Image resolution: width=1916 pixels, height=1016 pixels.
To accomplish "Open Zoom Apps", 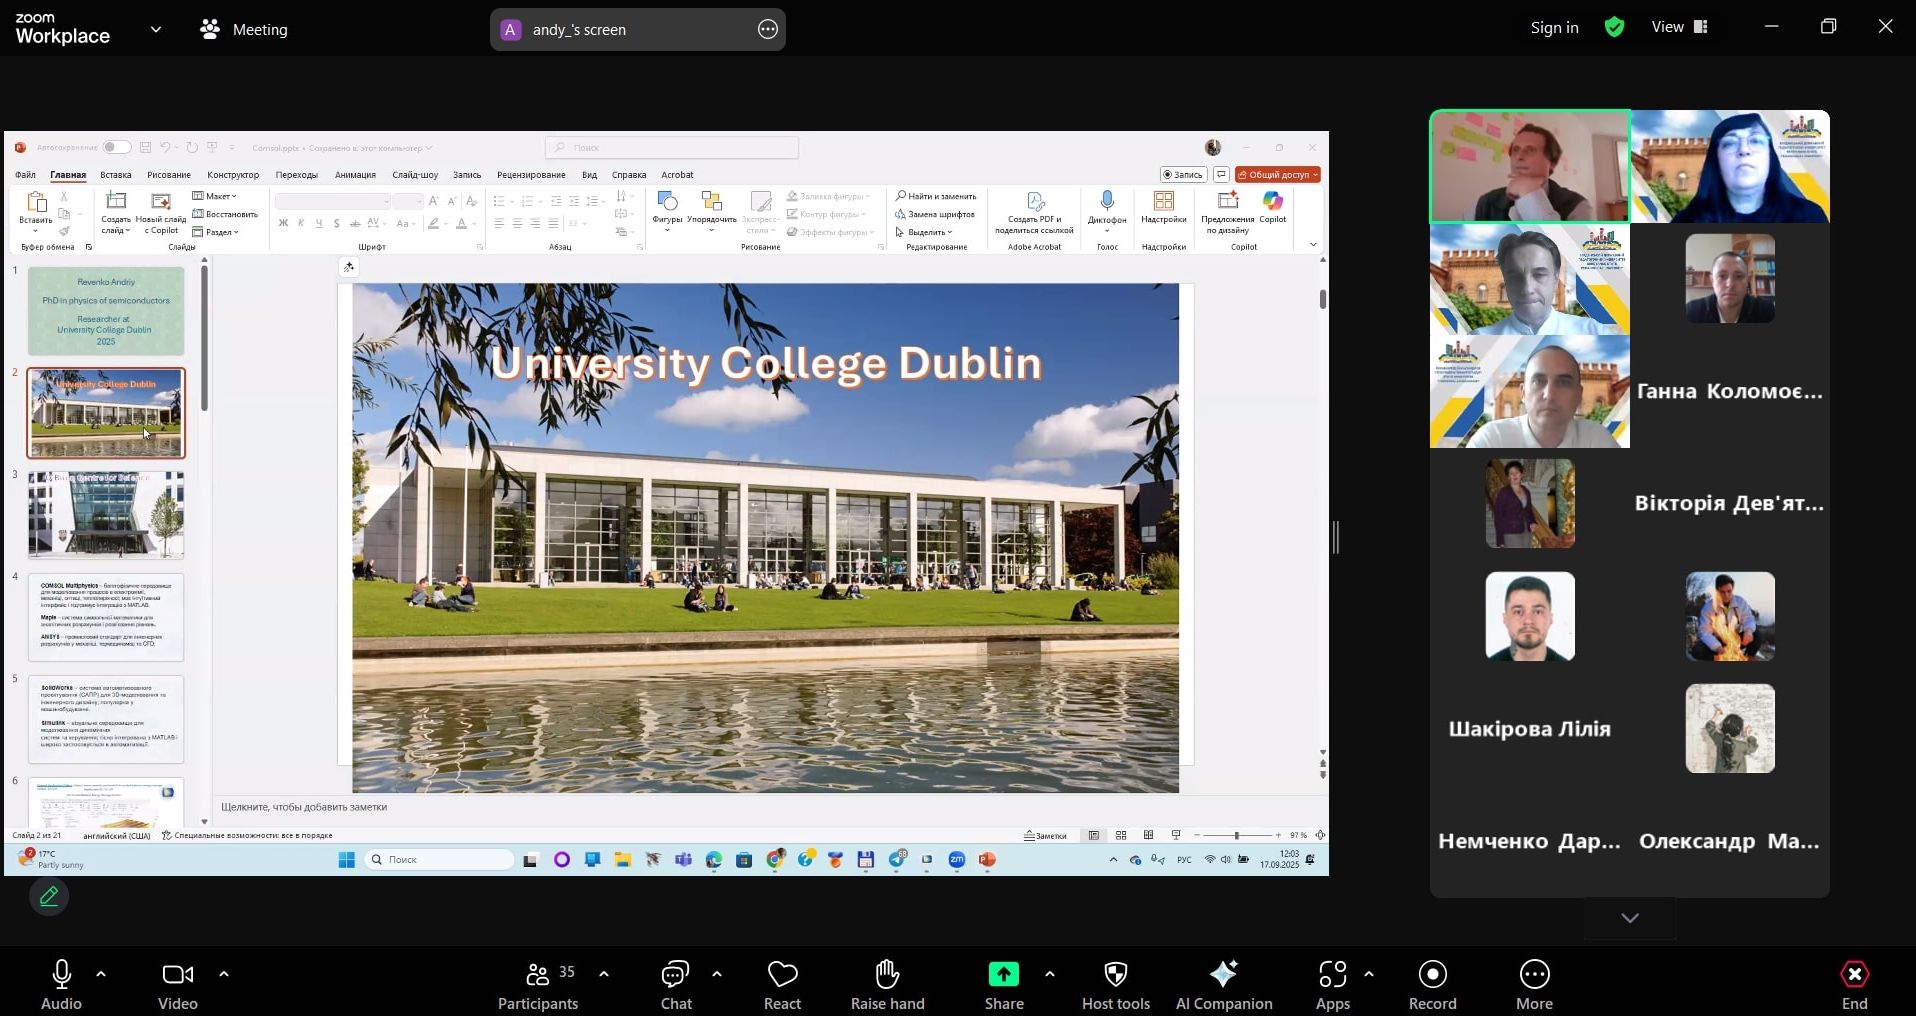I will point(1333,984).
